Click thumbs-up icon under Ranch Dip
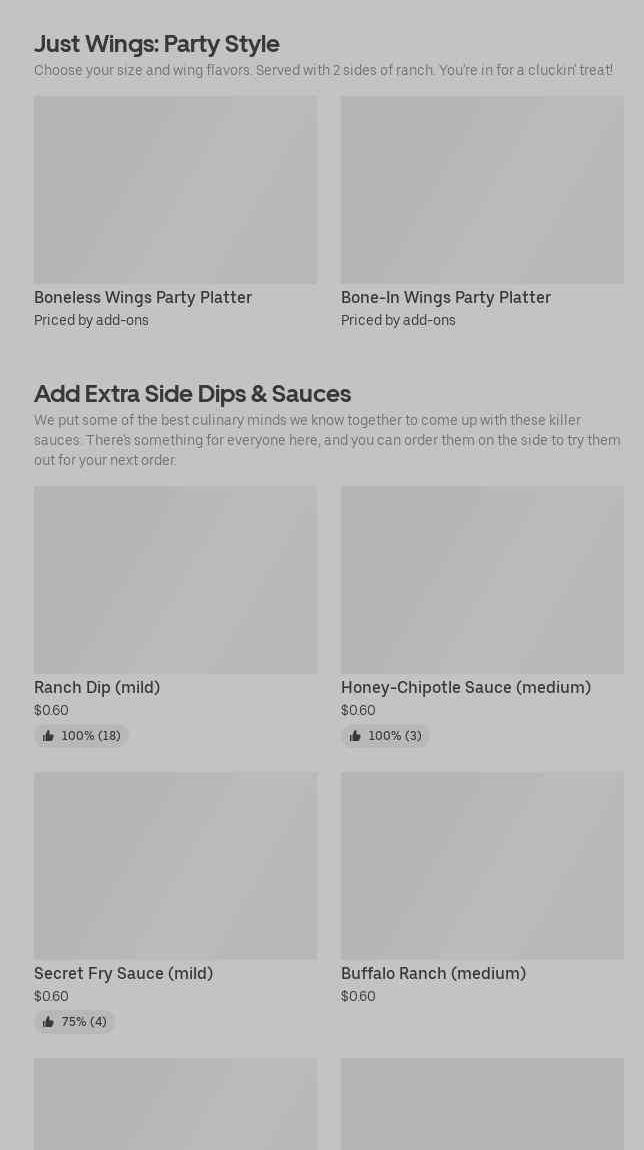 (48, 736)
